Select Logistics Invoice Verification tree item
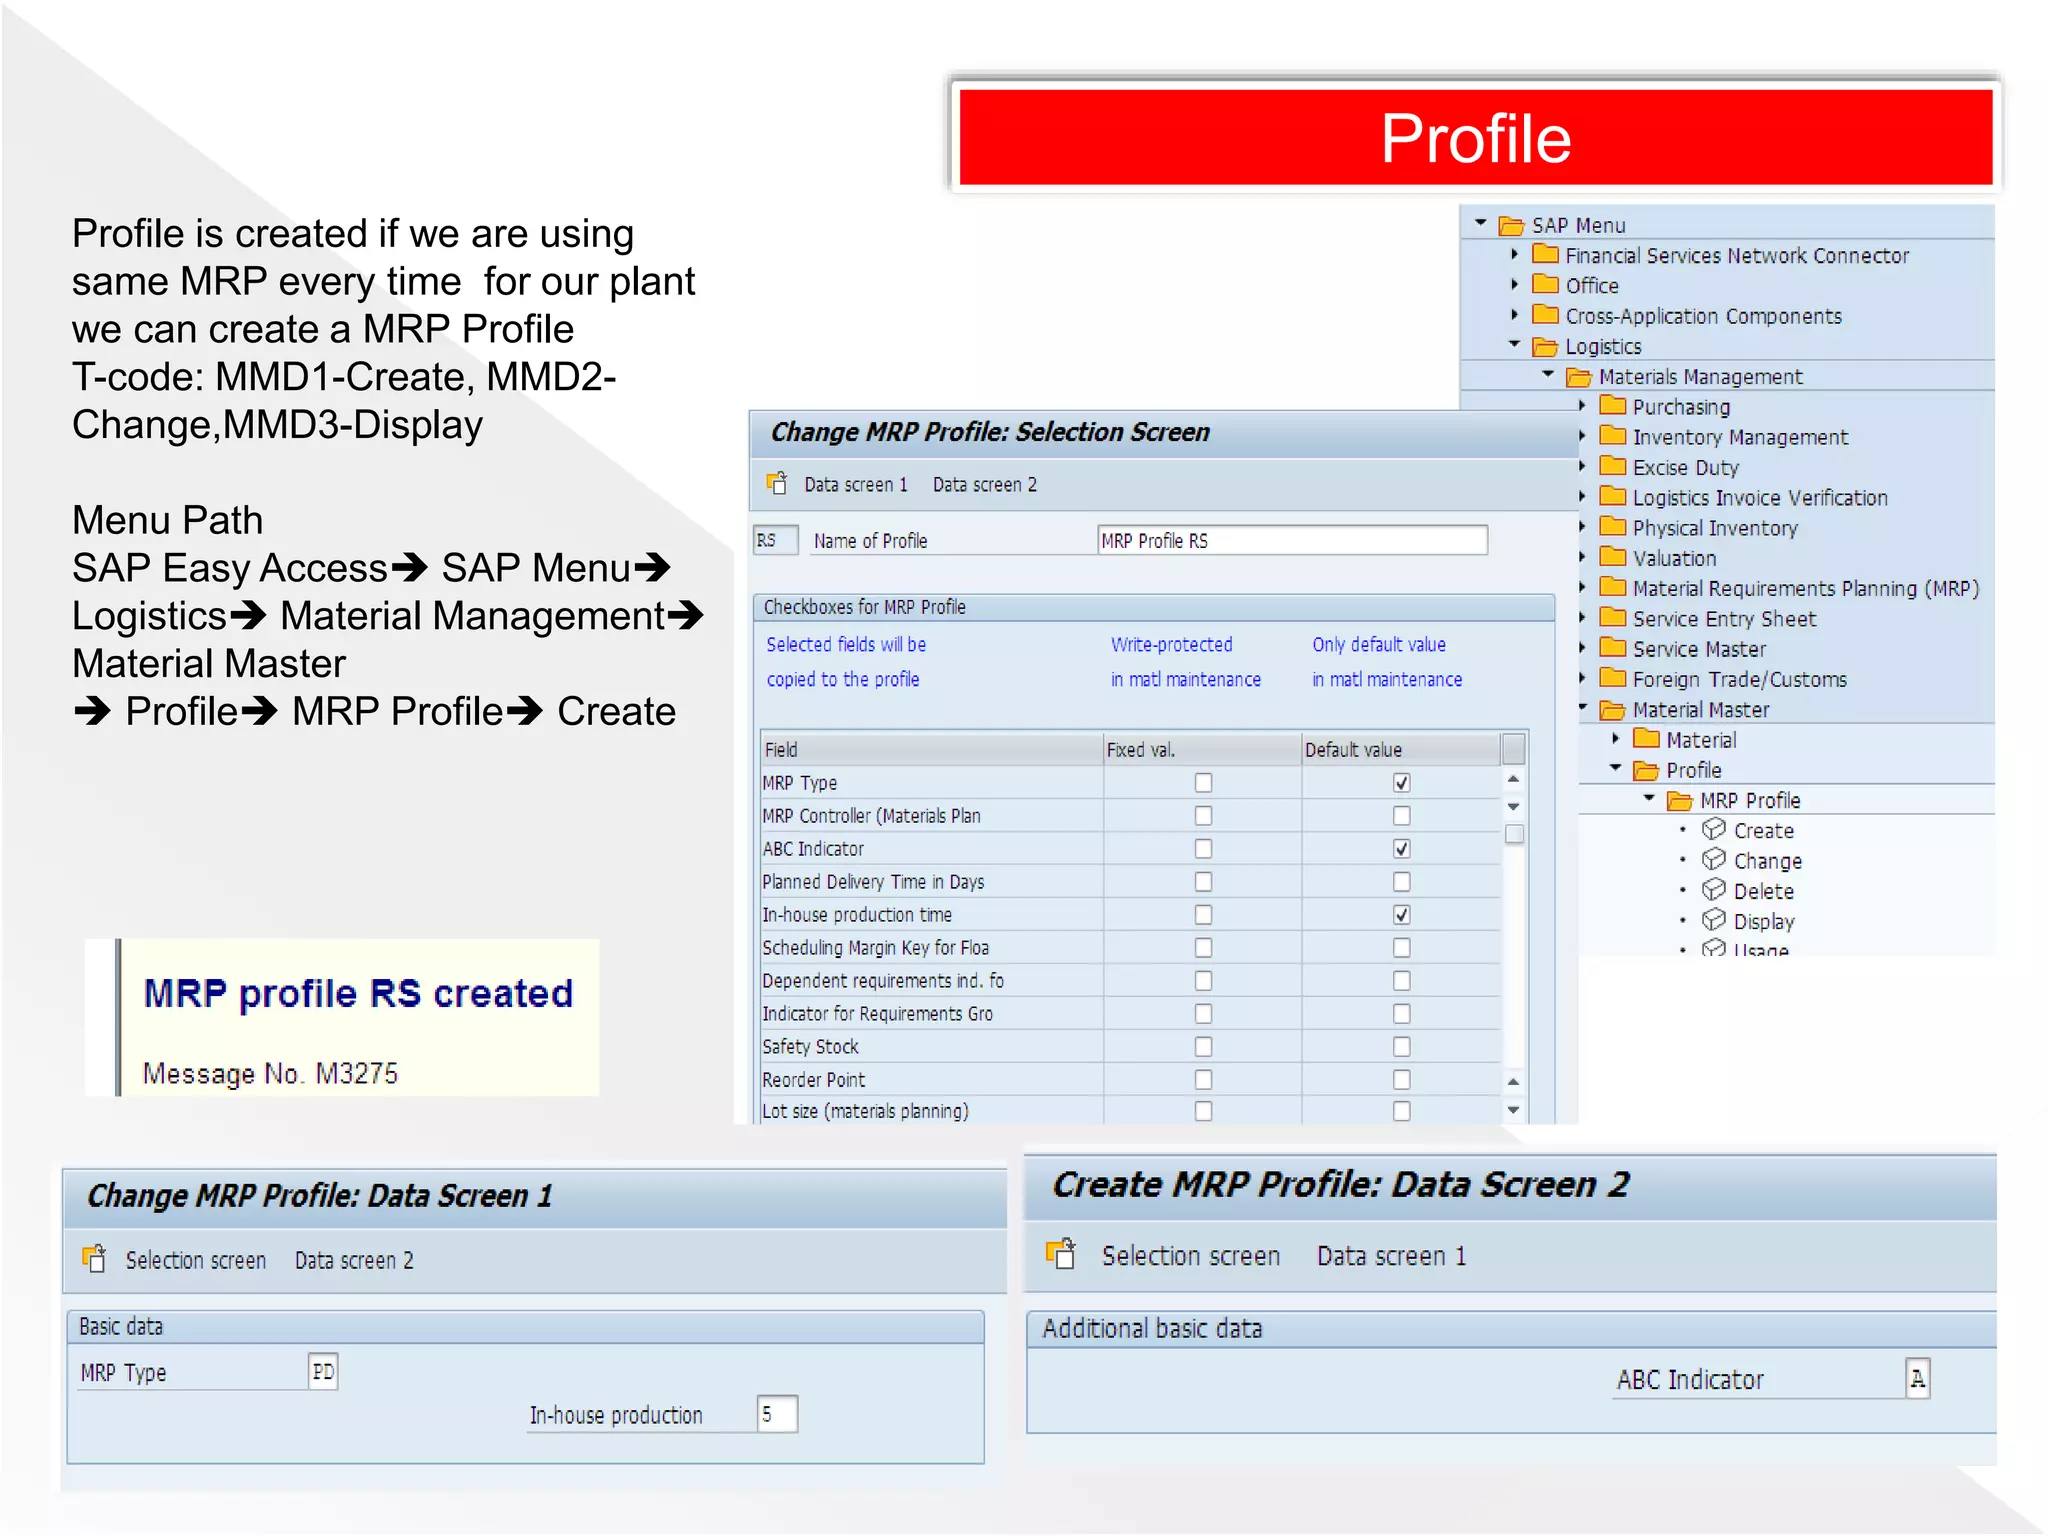The image size is (2048, 1536). (x=1760, y=498)
